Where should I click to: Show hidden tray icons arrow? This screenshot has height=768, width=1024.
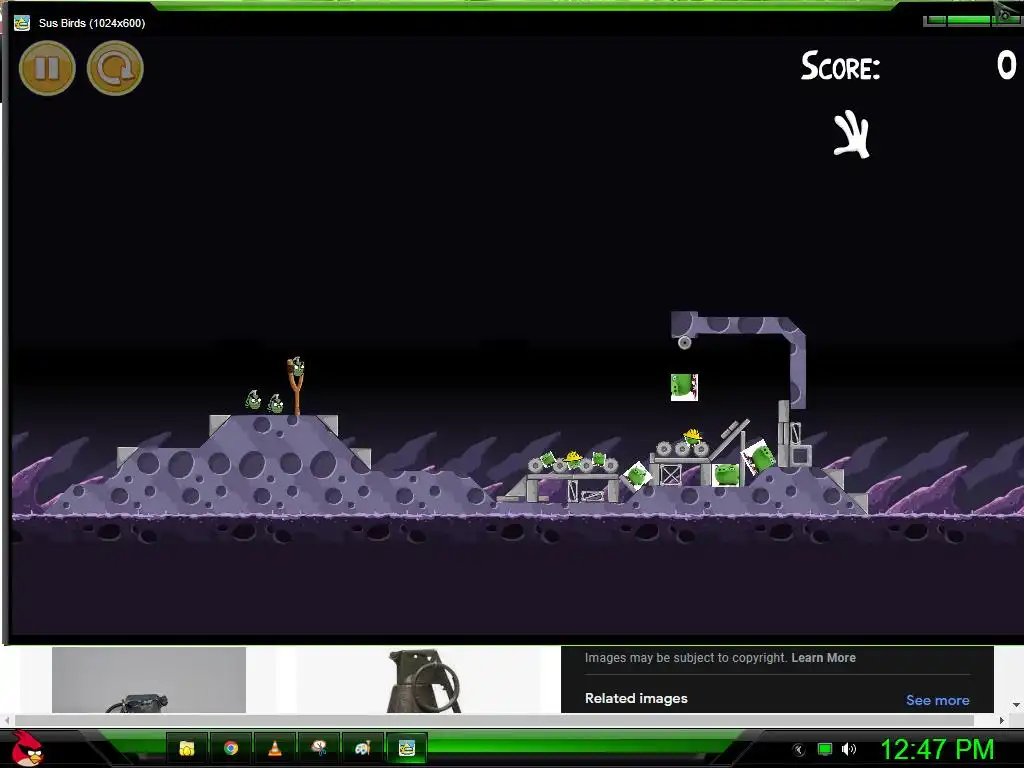(x=798, y=750)
